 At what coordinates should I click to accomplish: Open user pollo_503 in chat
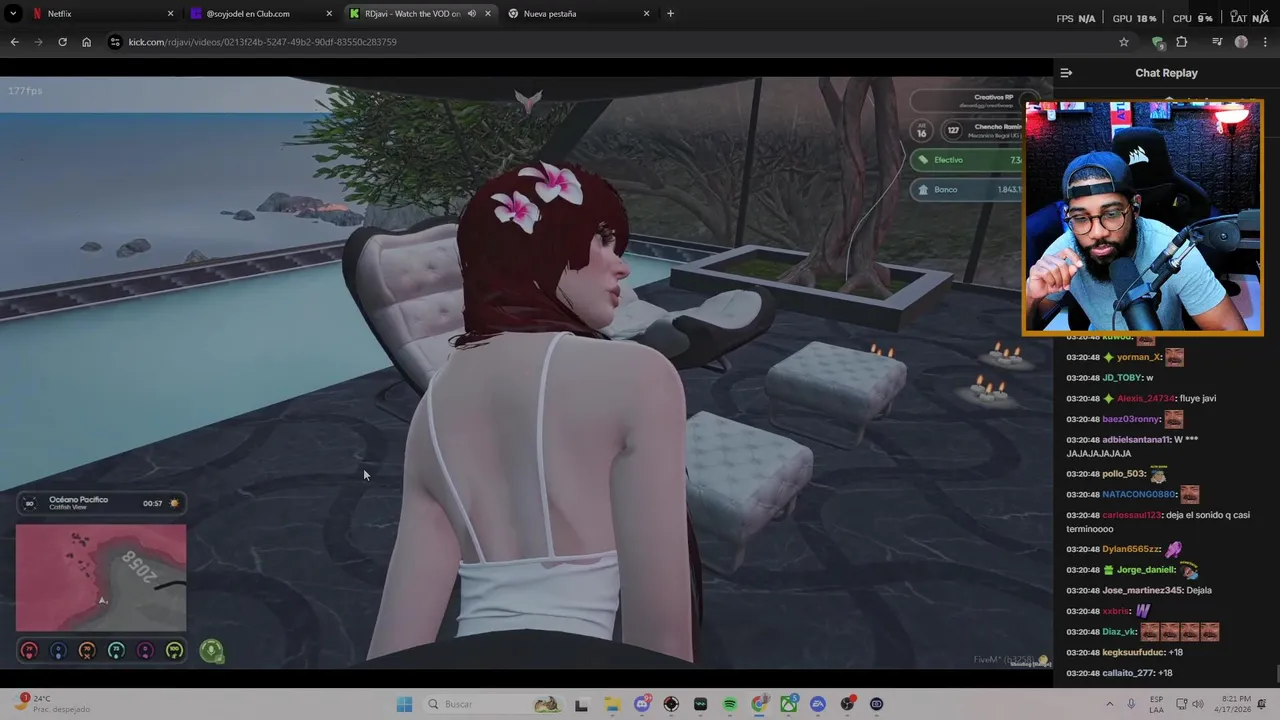[1124, 474]
